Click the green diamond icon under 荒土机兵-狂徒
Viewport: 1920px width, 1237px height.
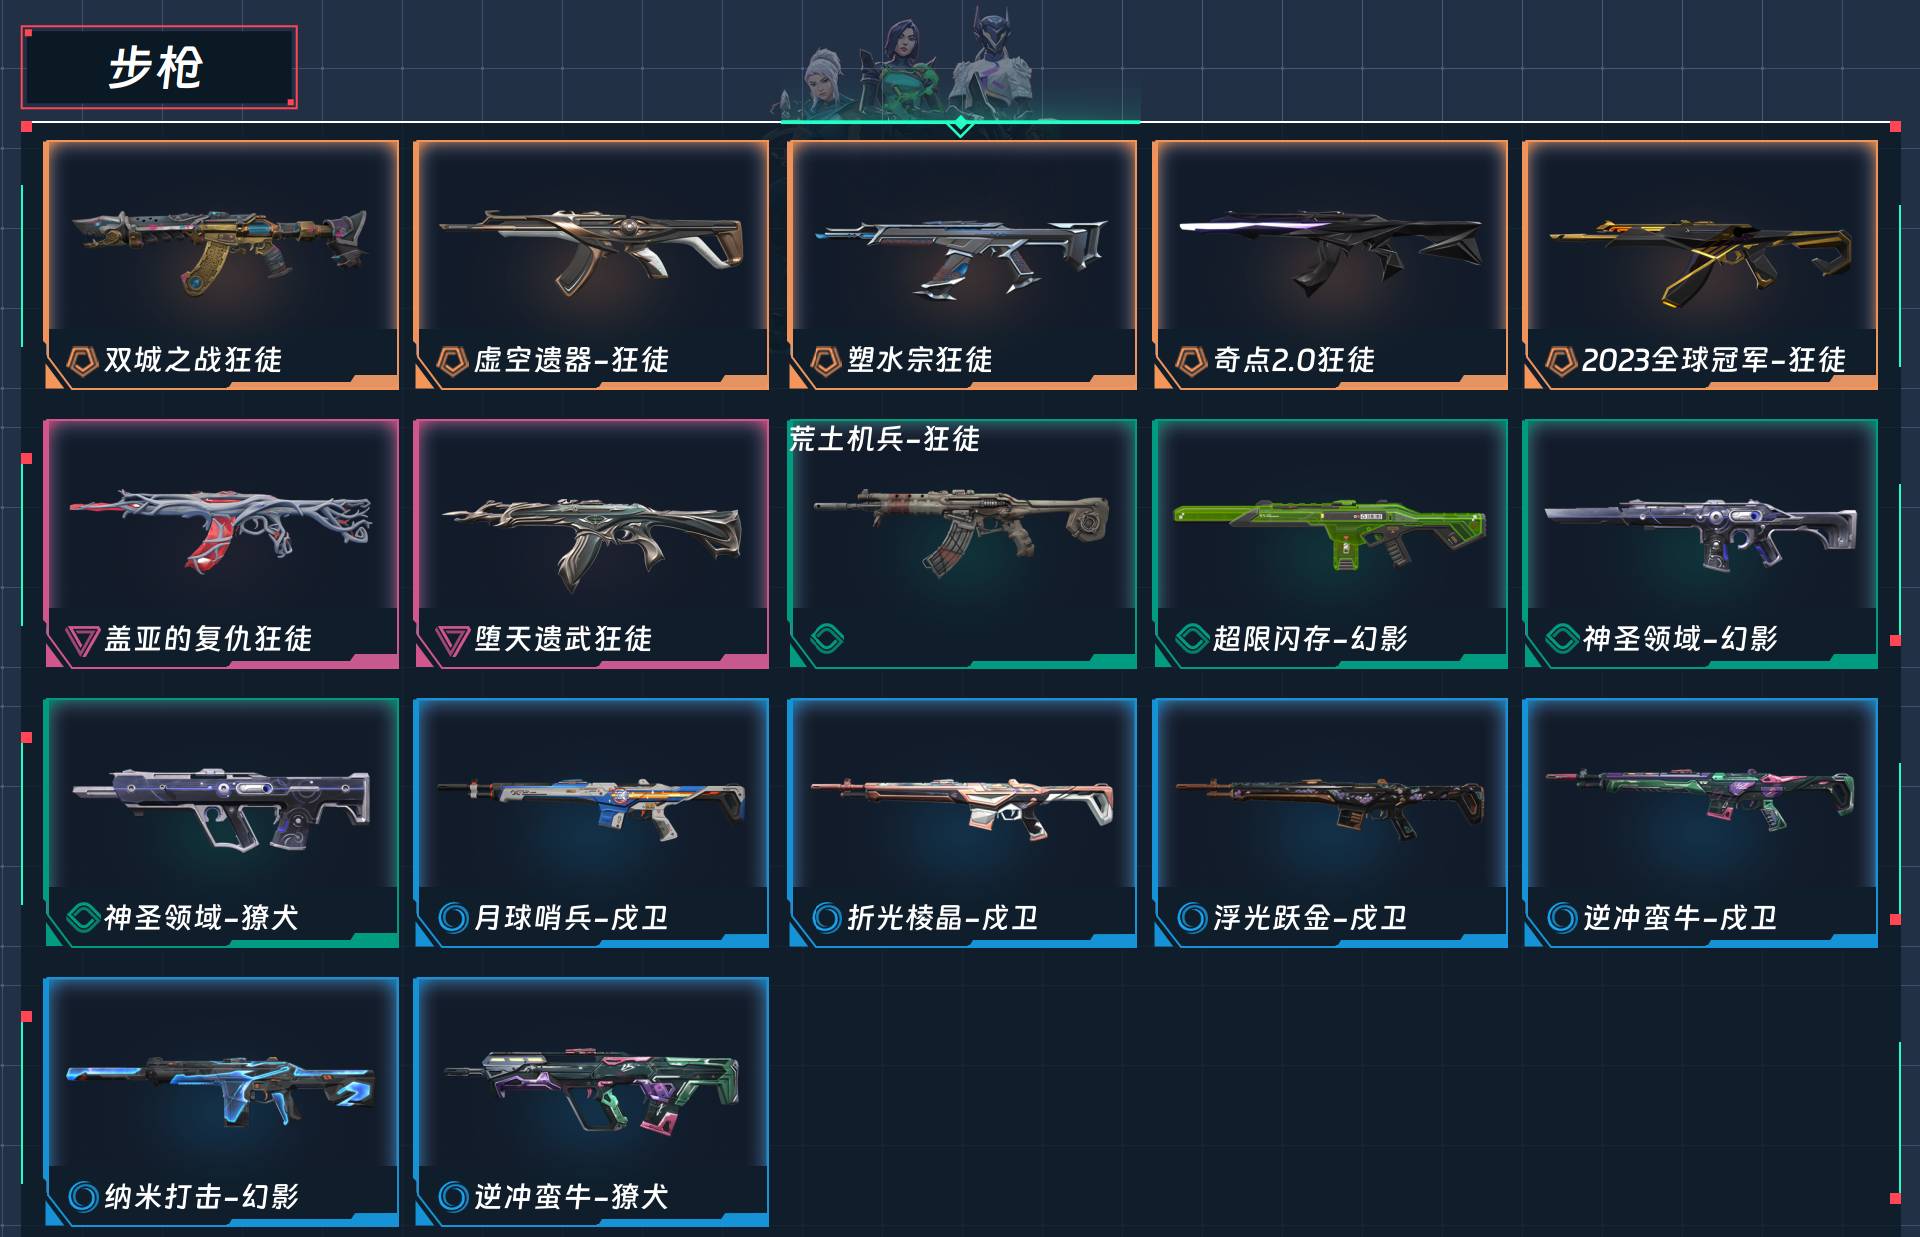point(827,638)
